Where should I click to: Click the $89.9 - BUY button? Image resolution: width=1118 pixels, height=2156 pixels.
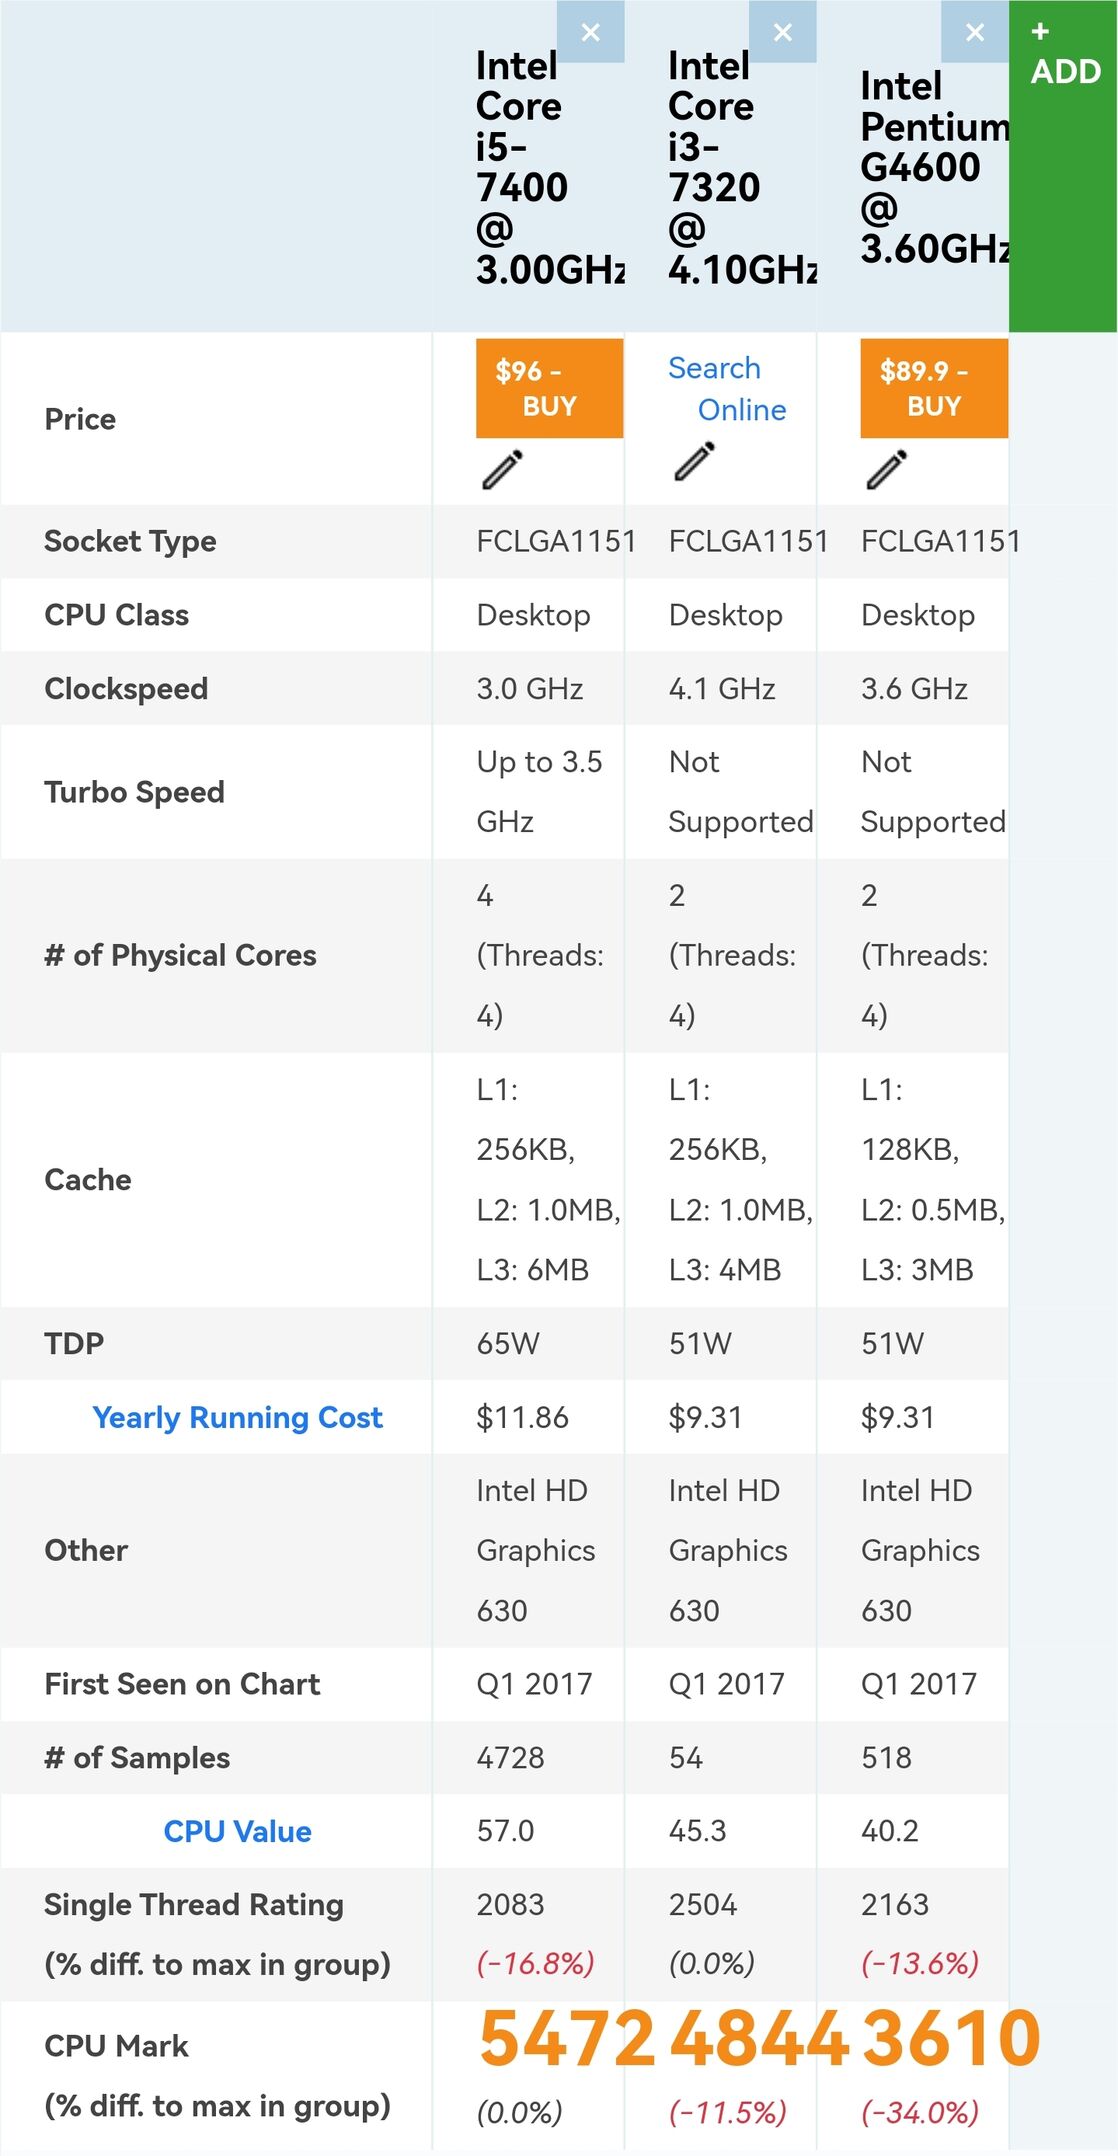pyautogui.click(x=934, y=388)
